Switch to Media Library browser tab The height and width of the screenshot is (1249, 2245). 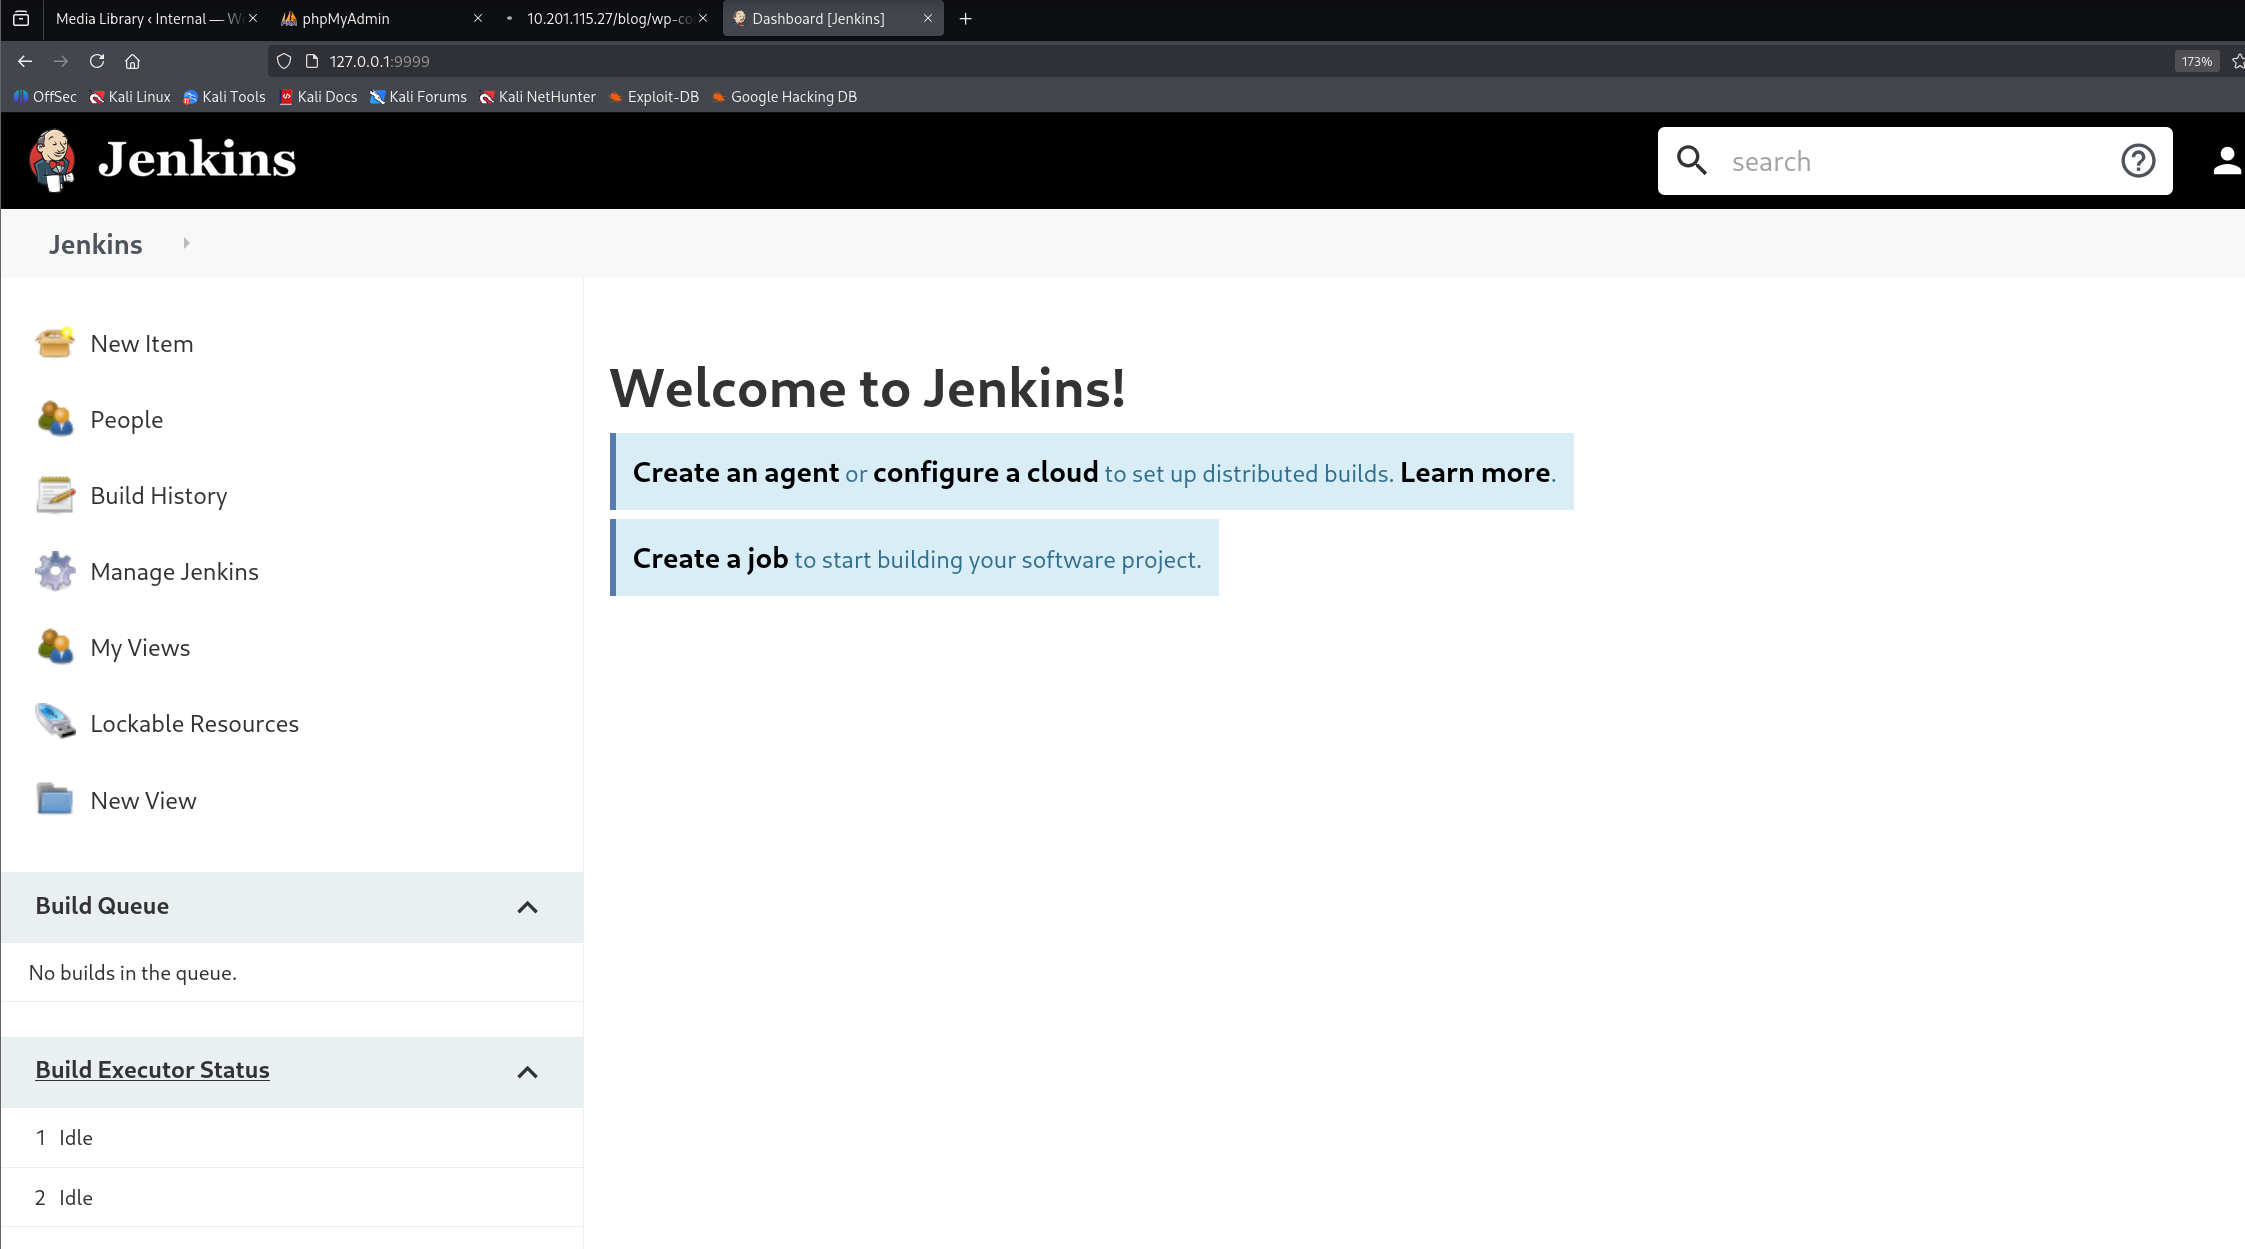(148, 18)
